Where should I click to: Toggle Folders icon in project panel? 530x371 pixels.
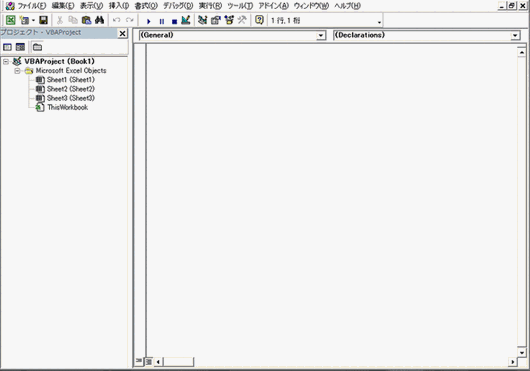point(37,47)
